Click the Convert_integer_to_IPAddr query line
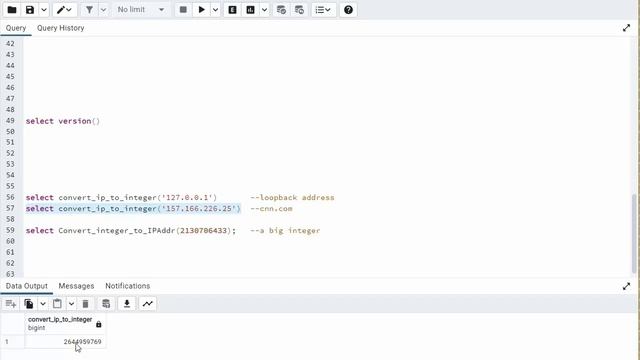This screenshot has width=640, height=360. point(131,231)
